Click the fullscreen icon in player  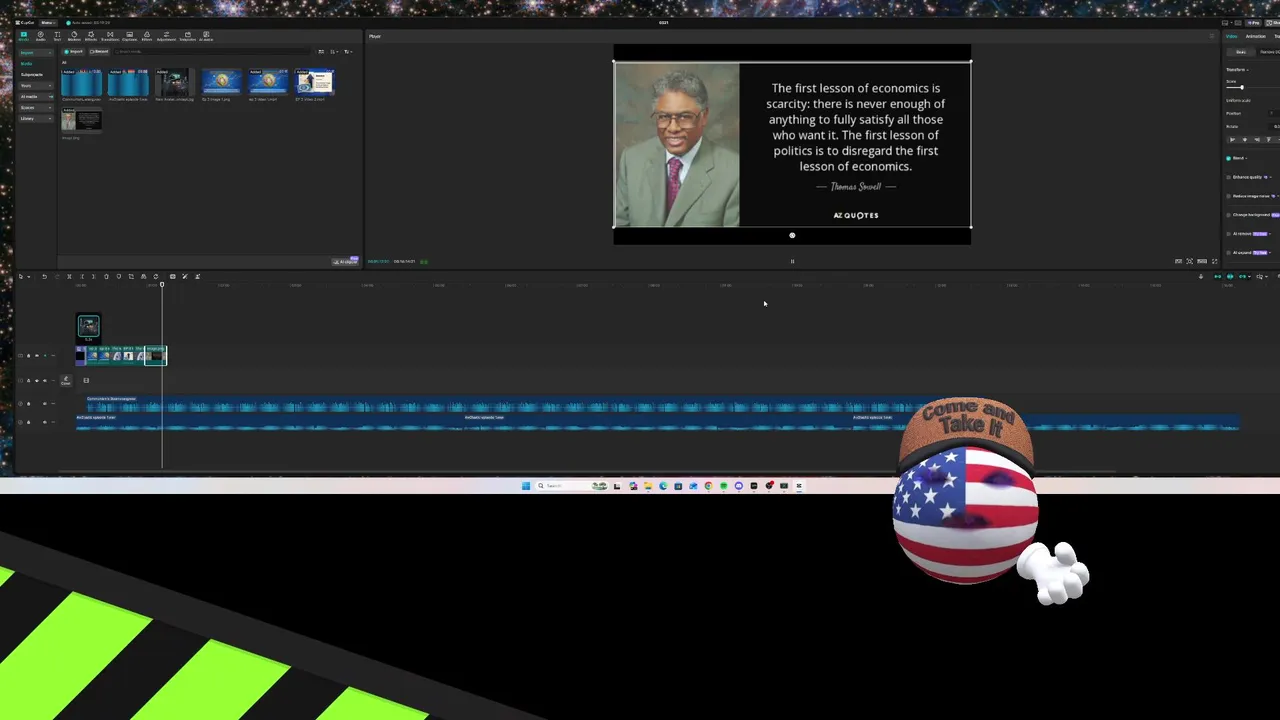1215,261
